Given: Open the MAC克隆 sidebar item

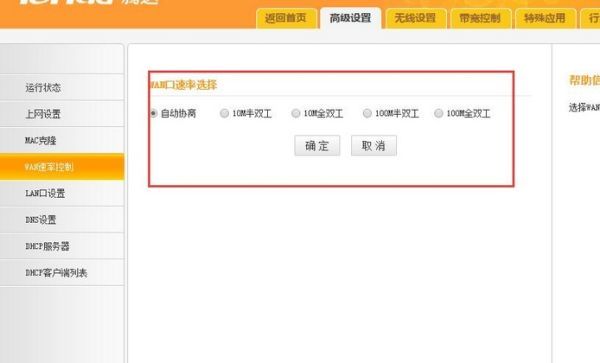Looking at the screenshot, I should [62, 140].
